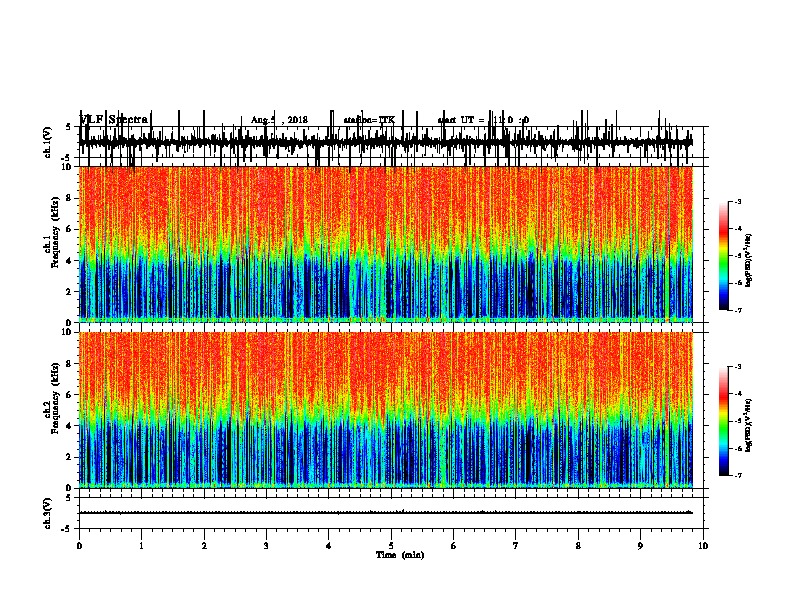The image size is (792, 612).
Task: Click the '4' tick on the time axis
Action: pyautogui.click(x=329, y=546)
